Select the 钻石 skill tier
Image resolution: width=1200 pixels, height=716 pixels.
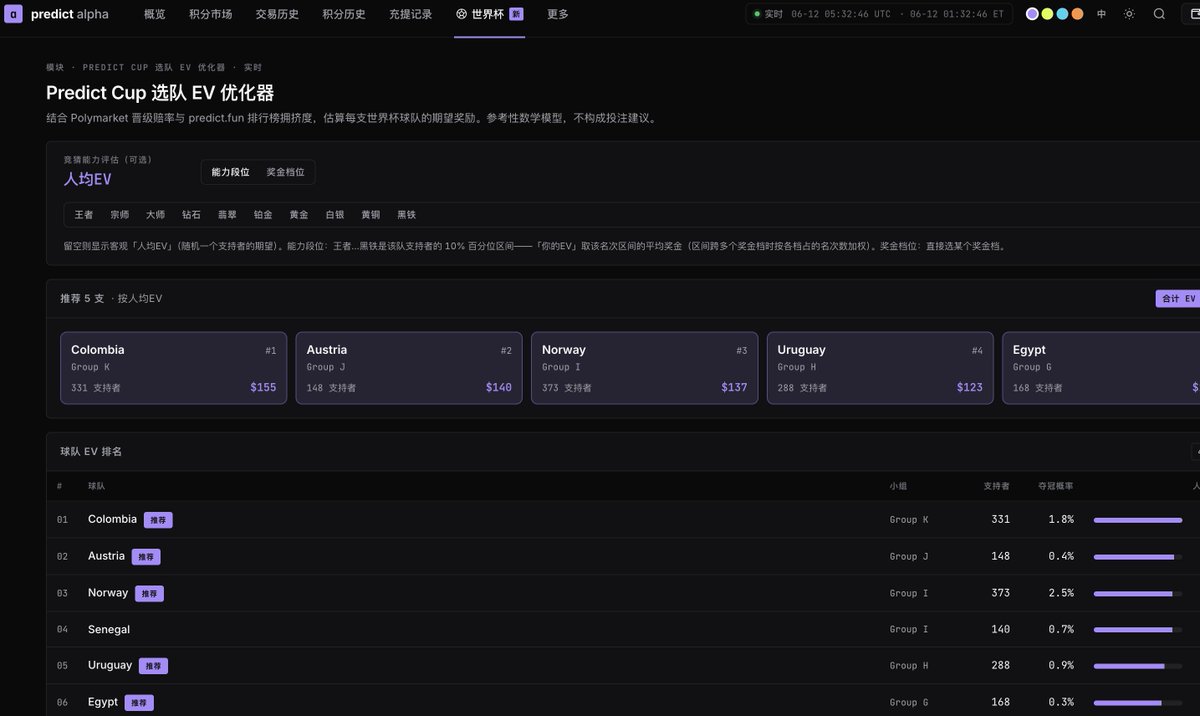[x=191, y=215]
